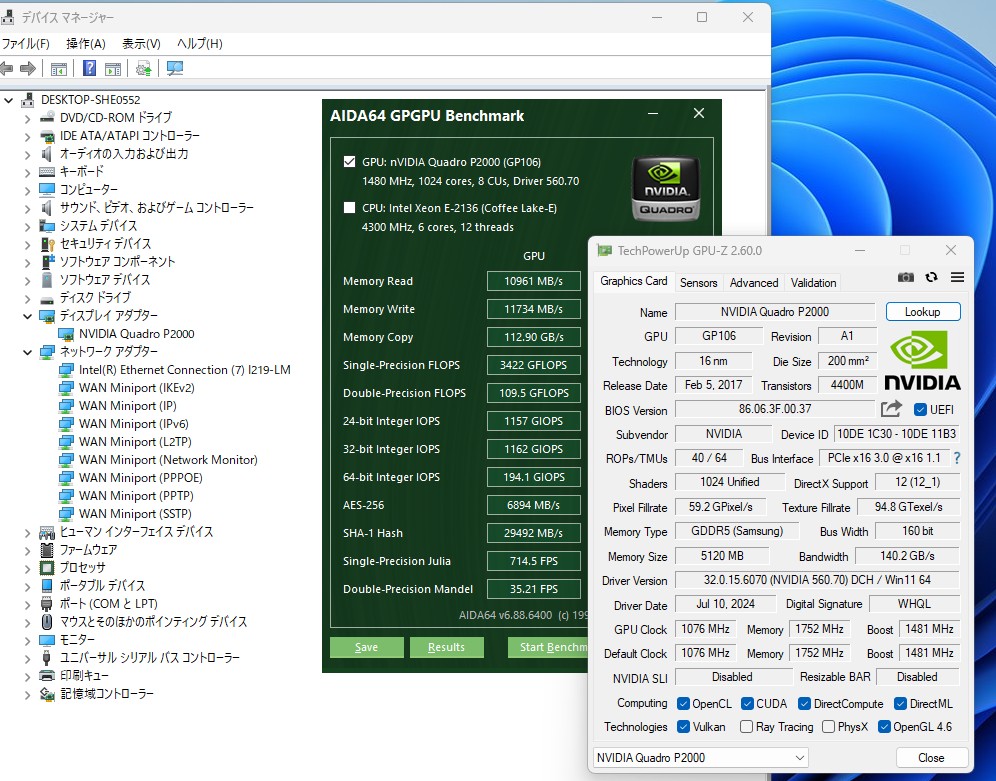Click the プロセッサ processor category icon
Viewport: 996px width, 781px height.
(47, 568)
